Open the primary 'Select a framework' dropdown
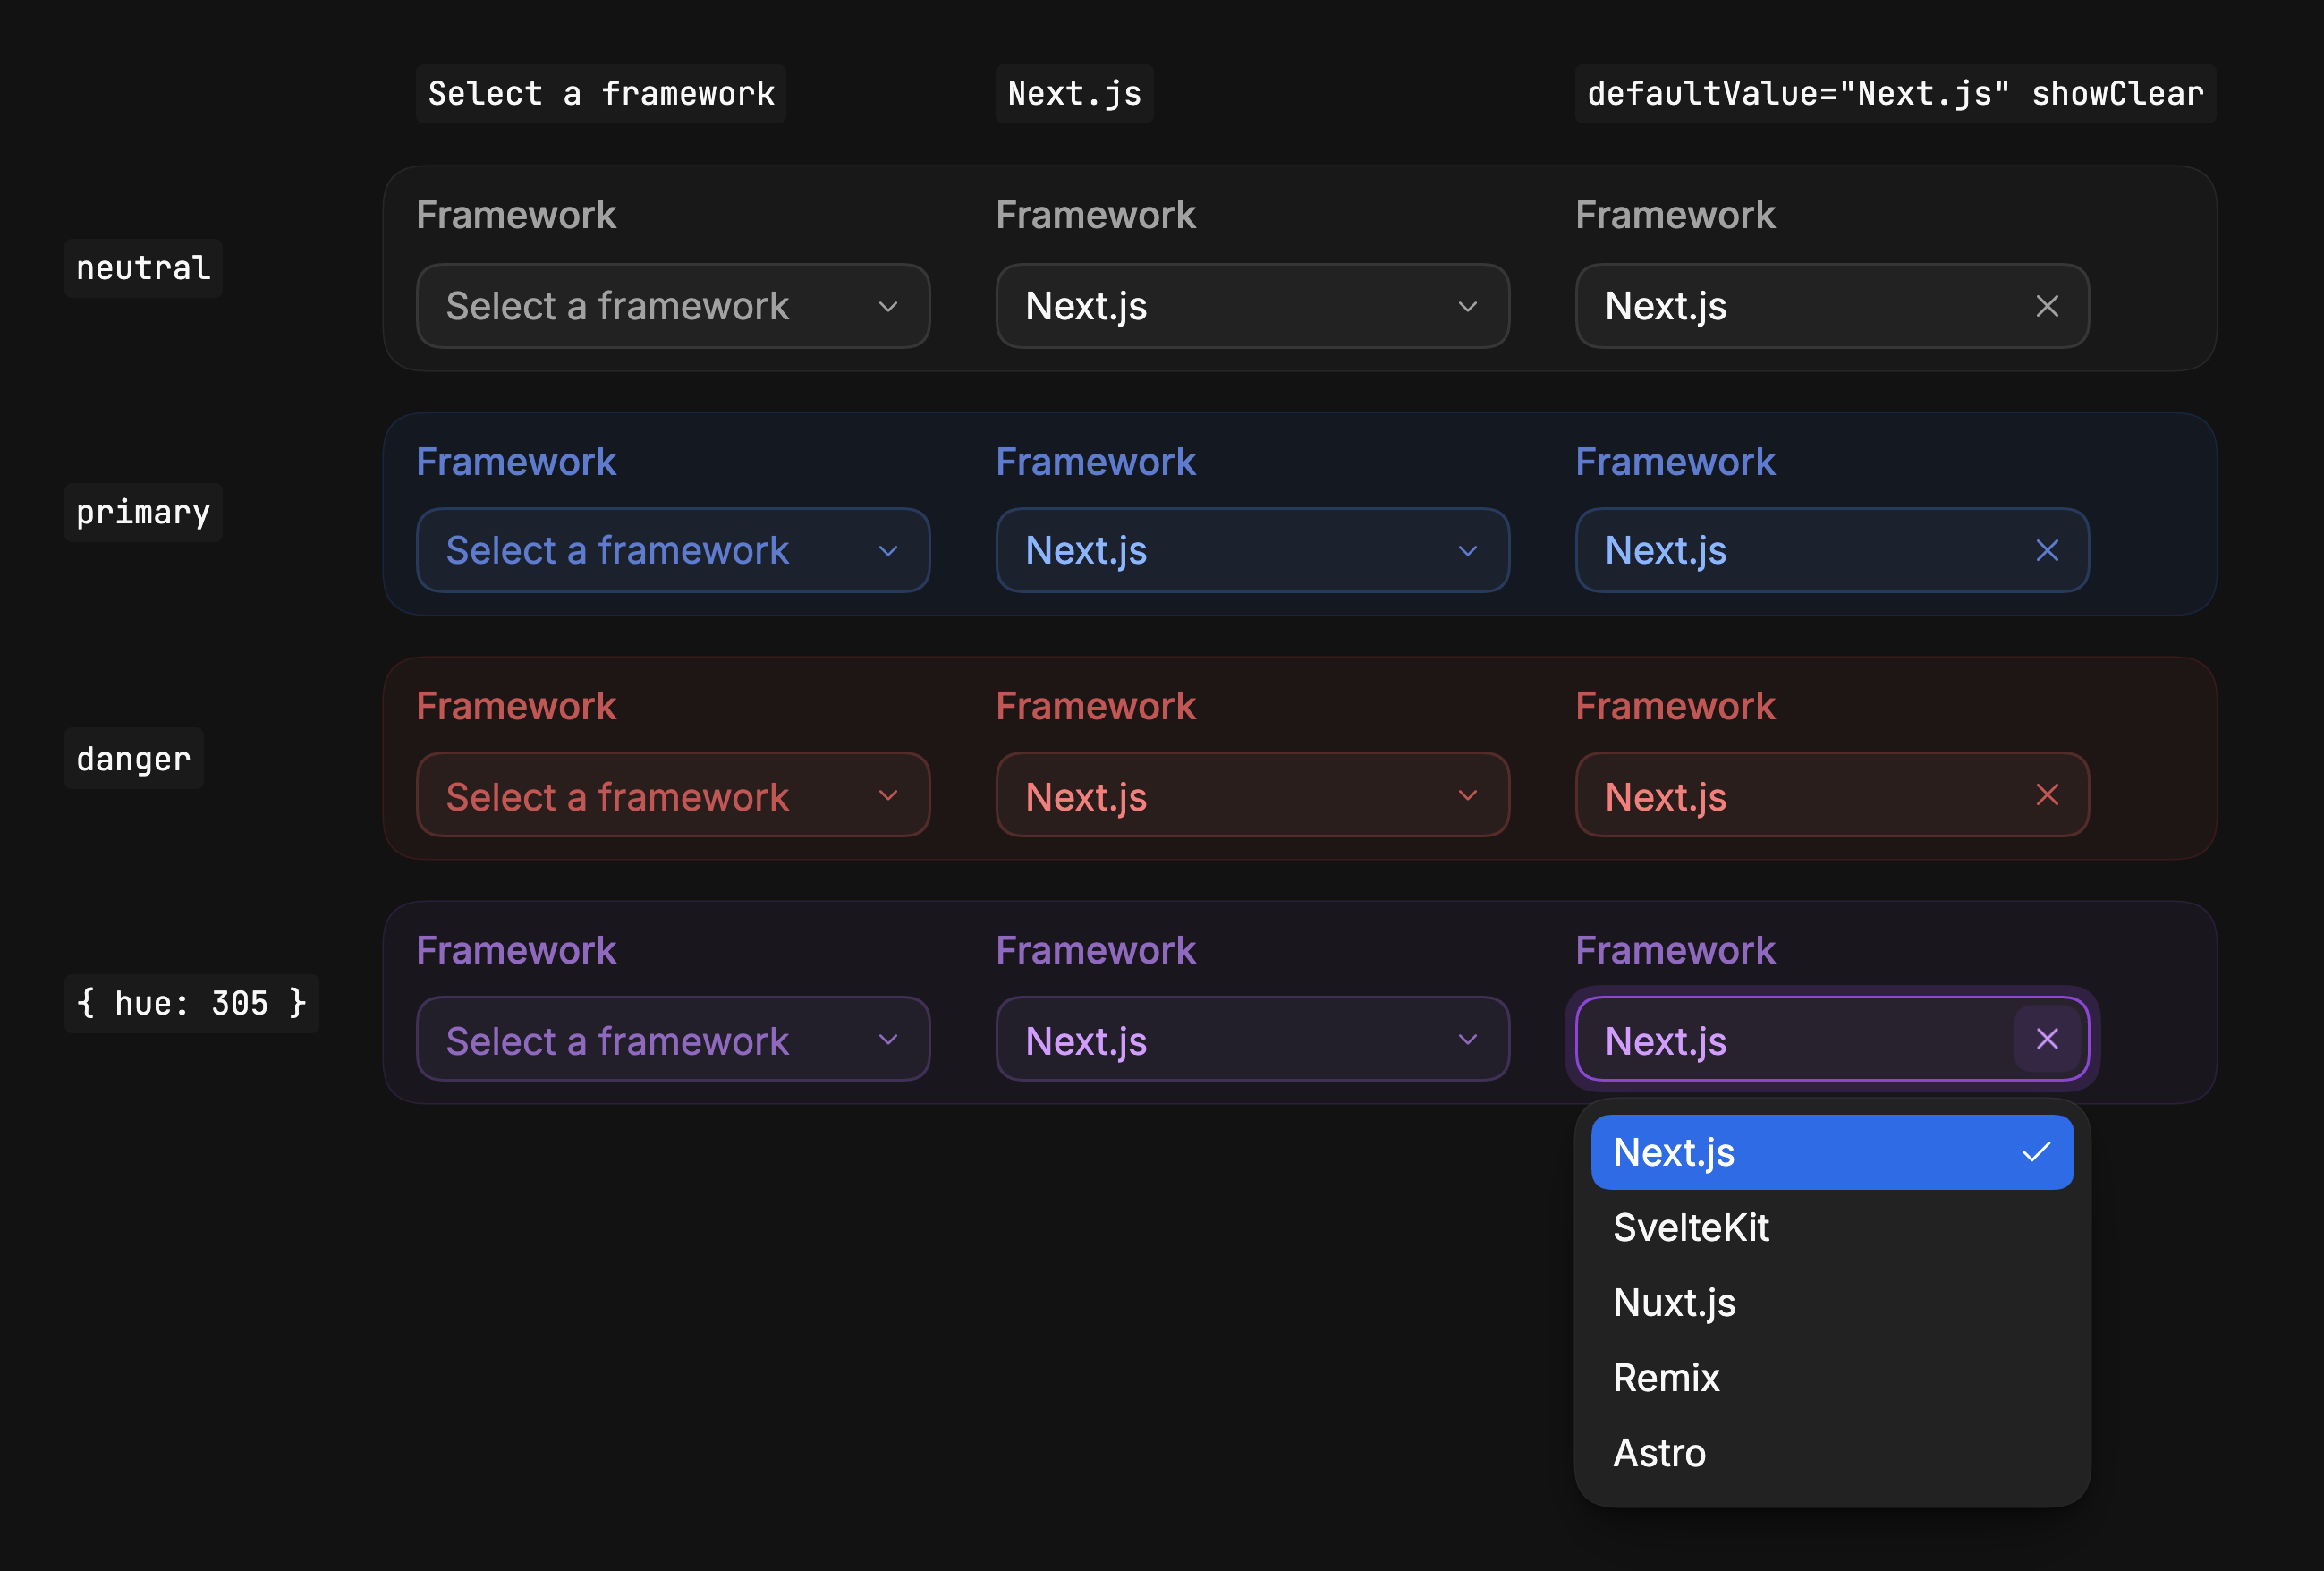 pyautogui.click(x=673, y=550)
